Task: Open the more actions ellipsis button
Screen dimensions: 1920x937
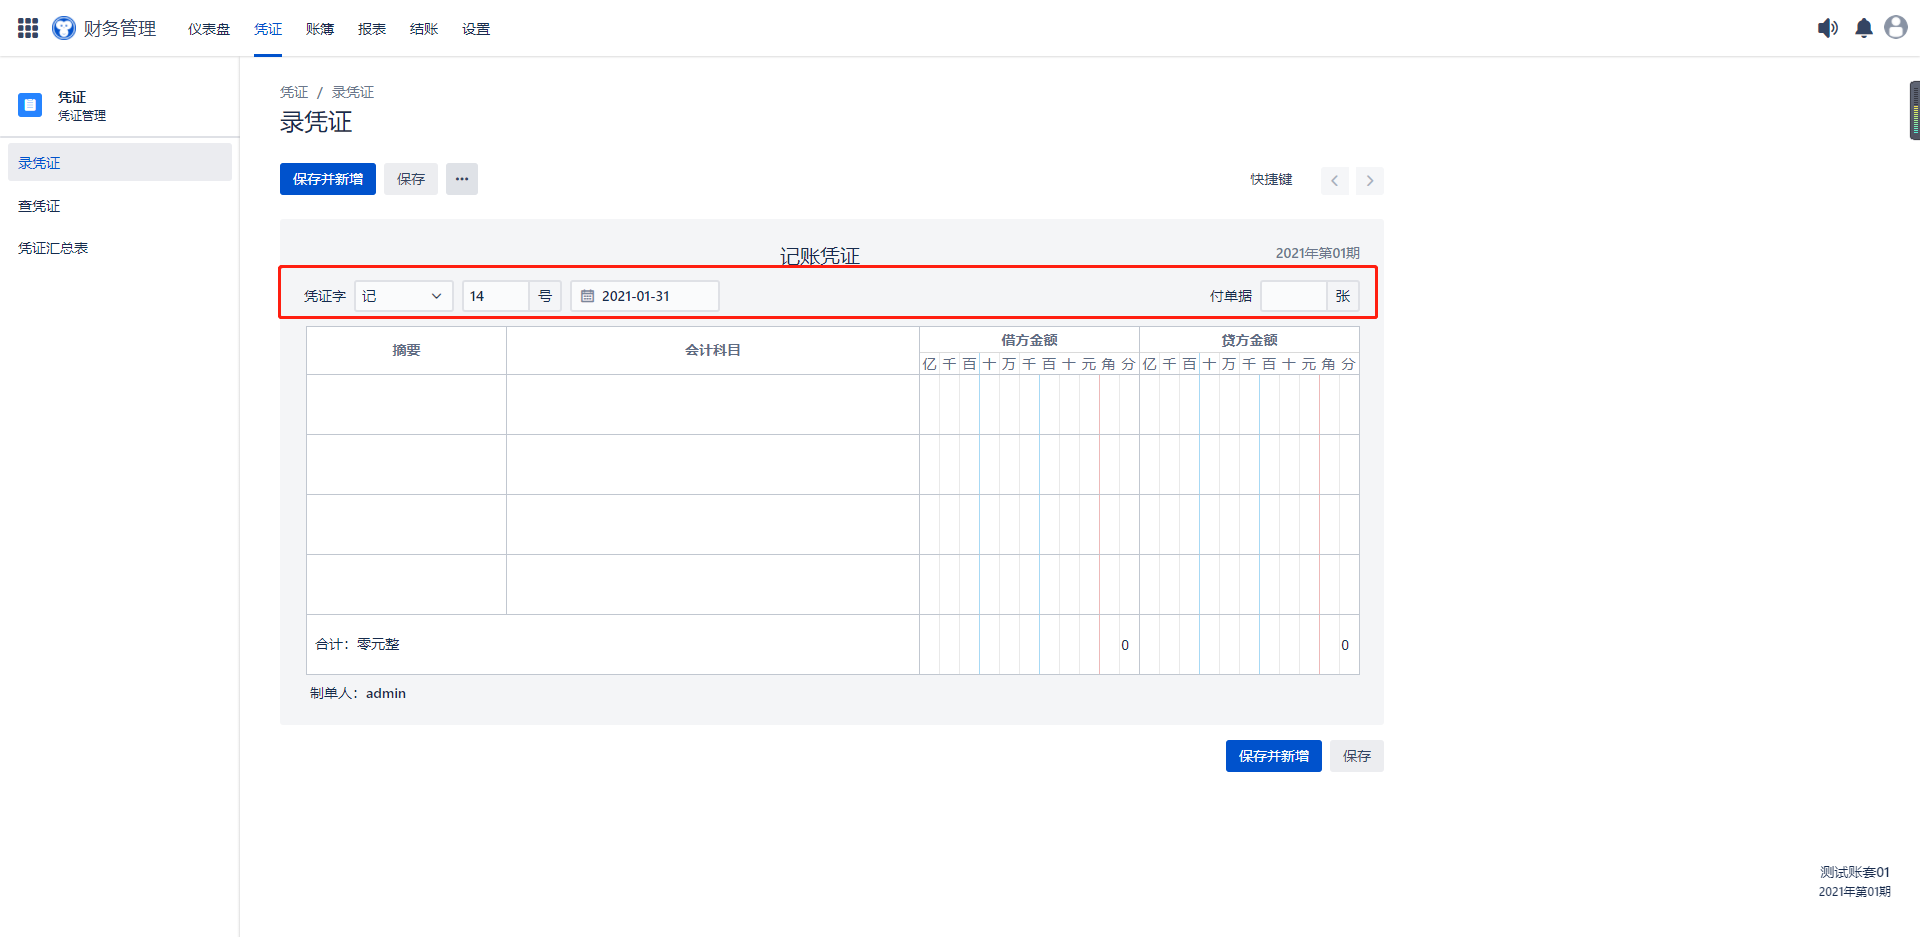Action: (462, 179)
